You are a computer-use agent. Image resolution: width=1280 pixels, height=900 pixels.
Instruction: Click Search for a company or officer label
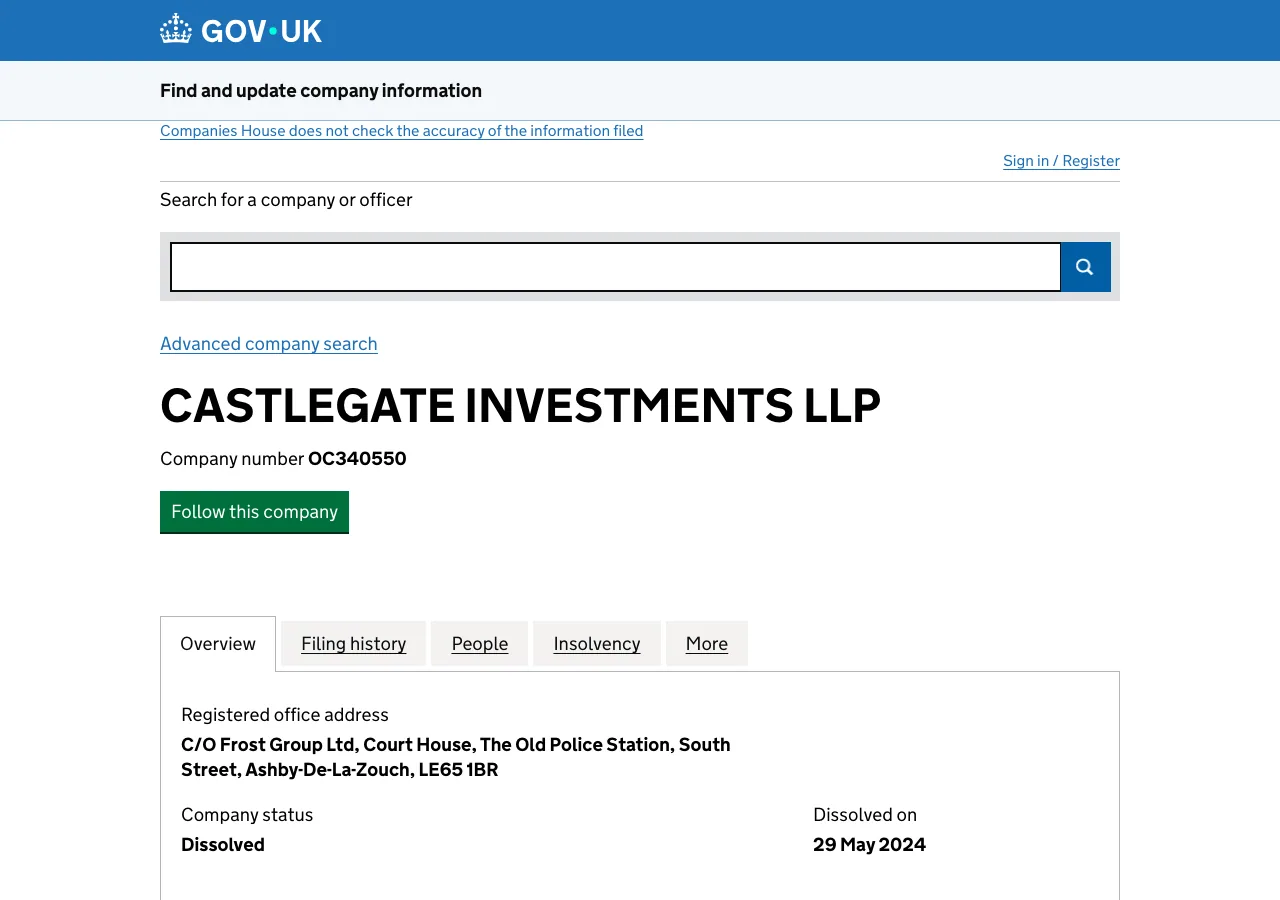point(286,199)
